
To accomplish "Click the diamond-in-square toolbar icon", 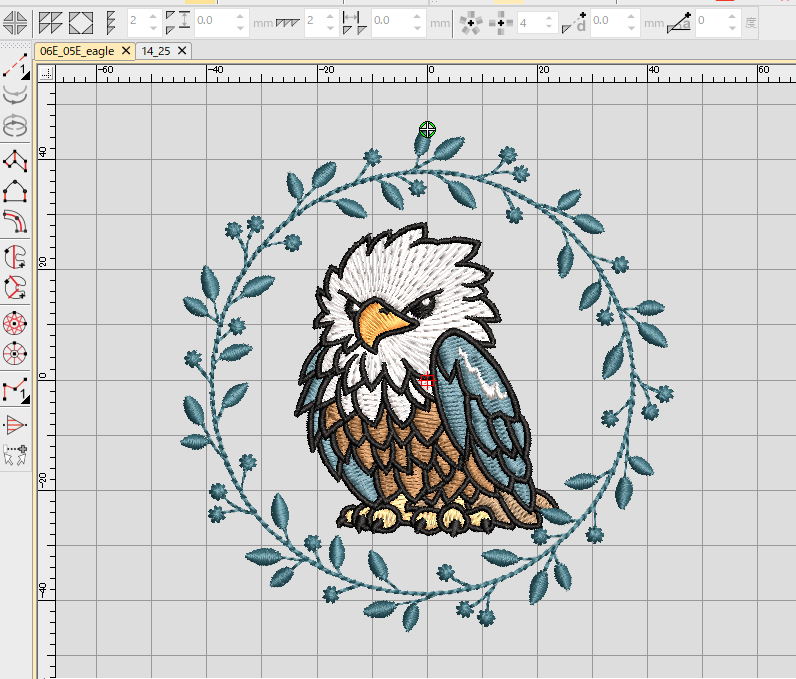I will coord(81,20).
